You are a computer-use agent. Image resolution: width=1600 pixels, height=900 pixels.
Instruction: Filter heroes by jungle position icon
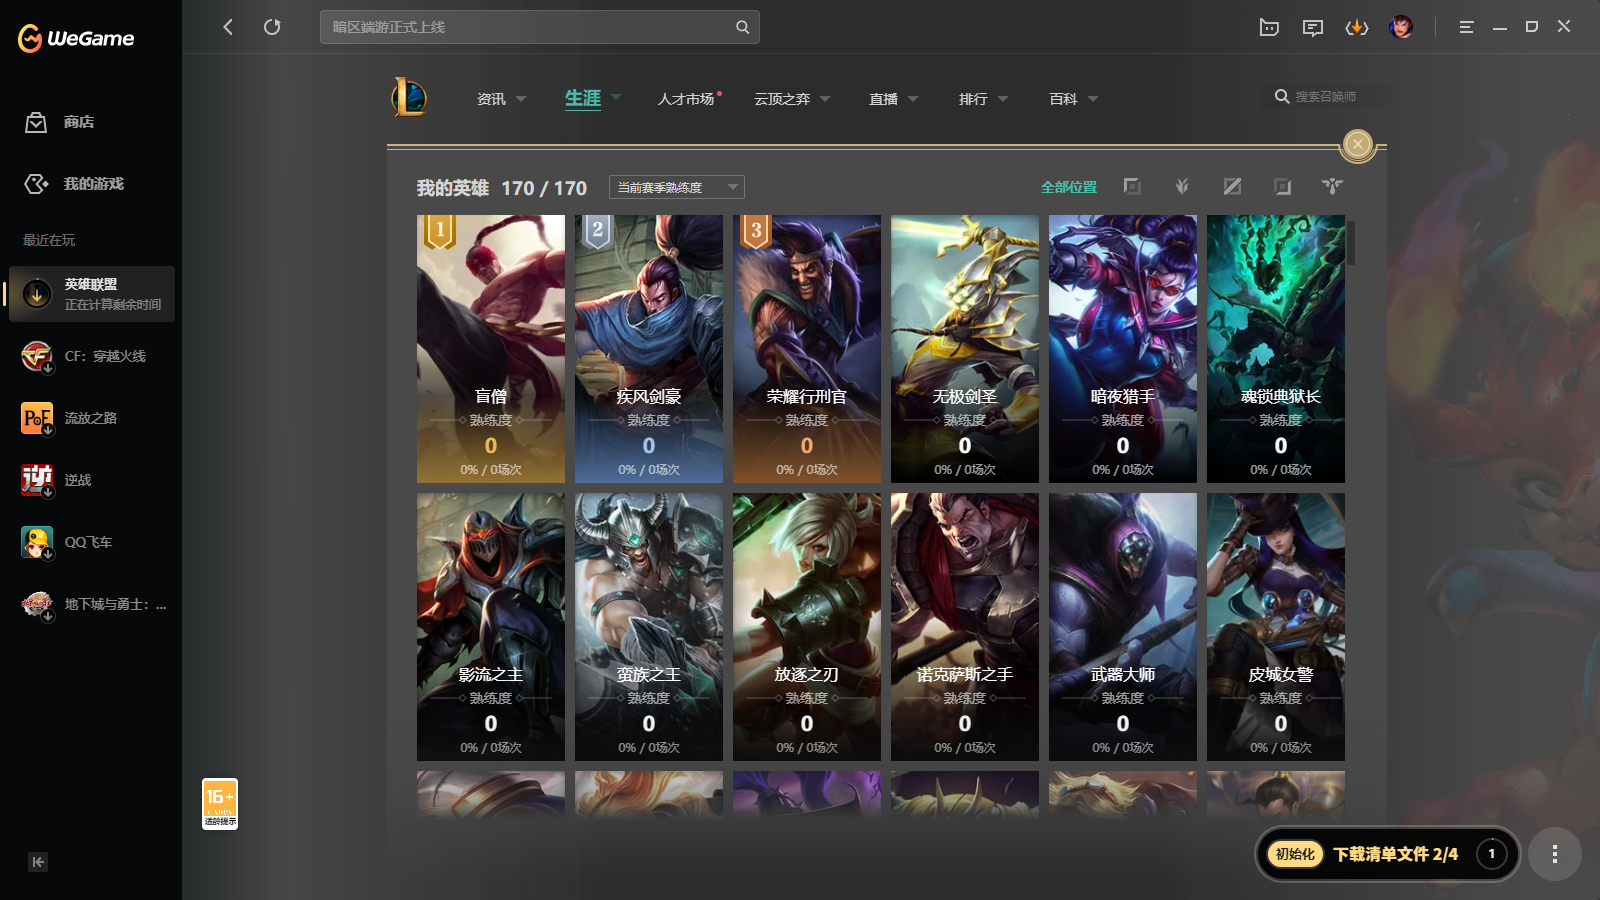(1182, 186)
